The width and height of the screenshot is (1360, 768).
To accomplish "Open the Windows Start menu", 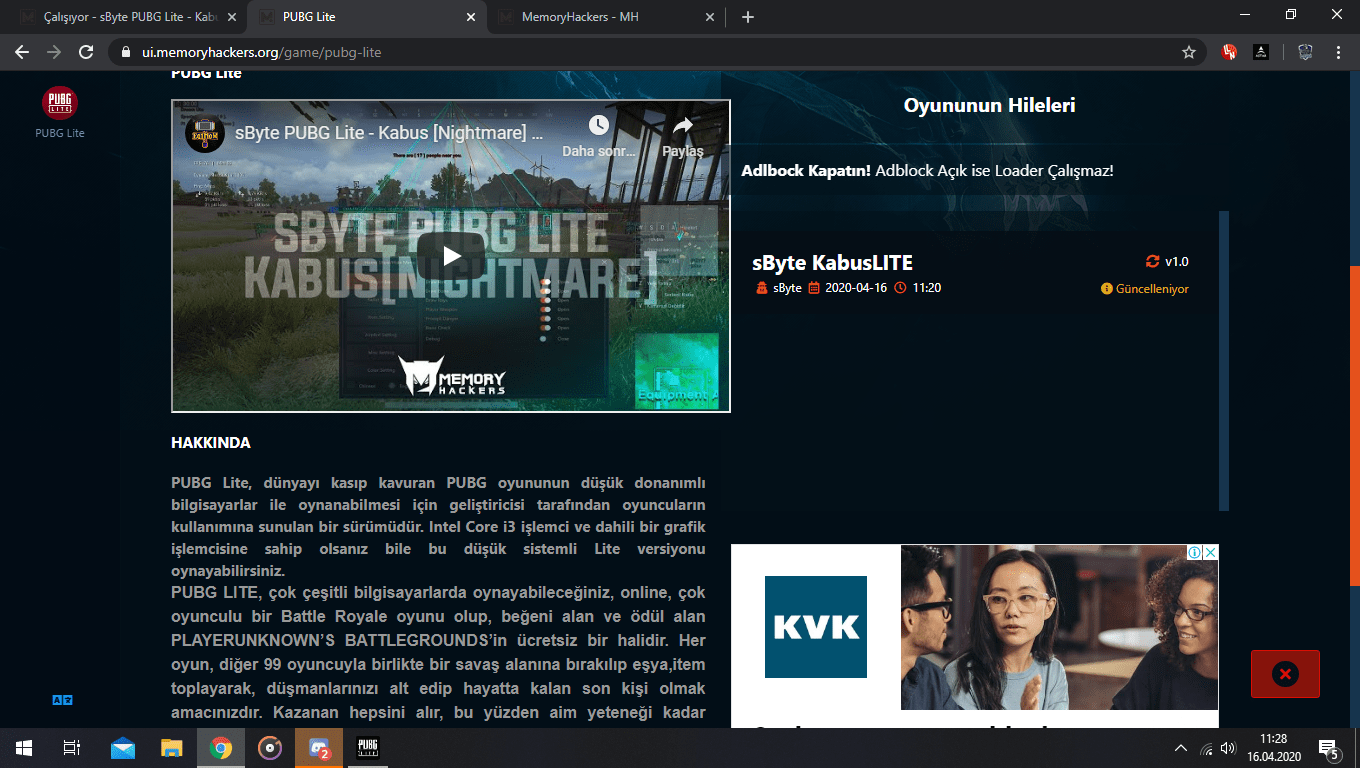I will click(x=24, y=748).
